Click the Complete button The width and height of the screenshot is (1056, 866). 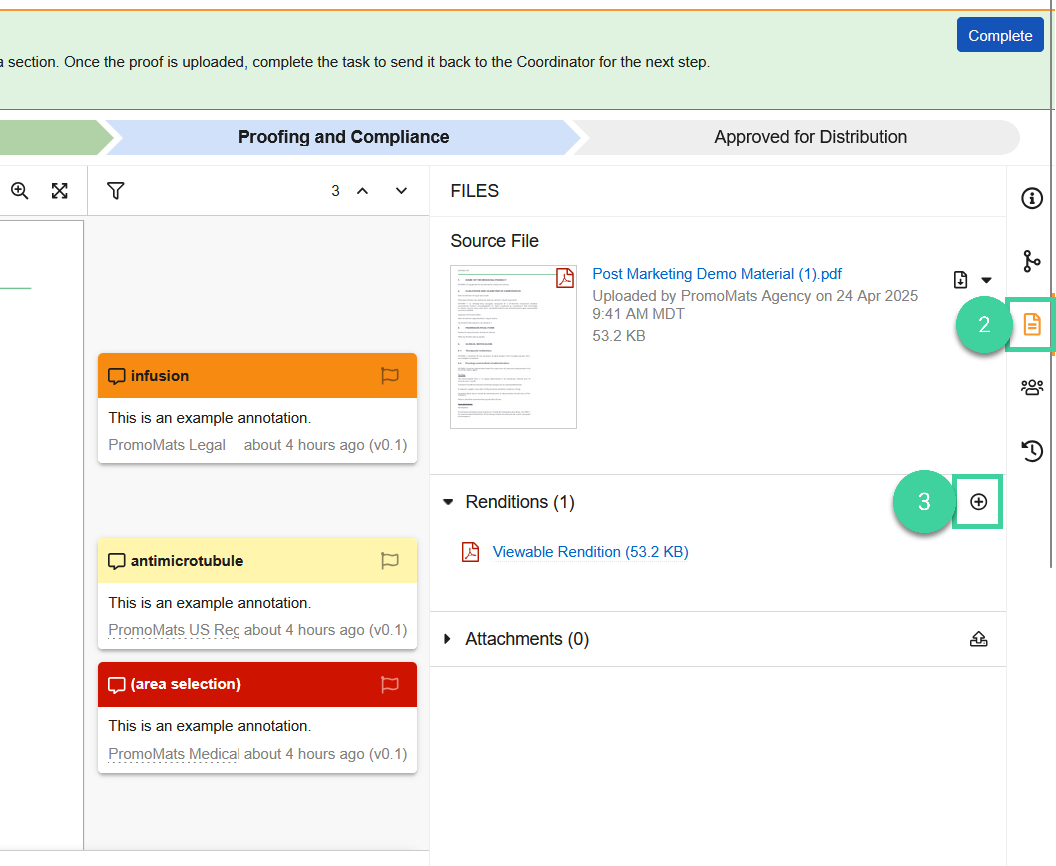click(1000, 34)
